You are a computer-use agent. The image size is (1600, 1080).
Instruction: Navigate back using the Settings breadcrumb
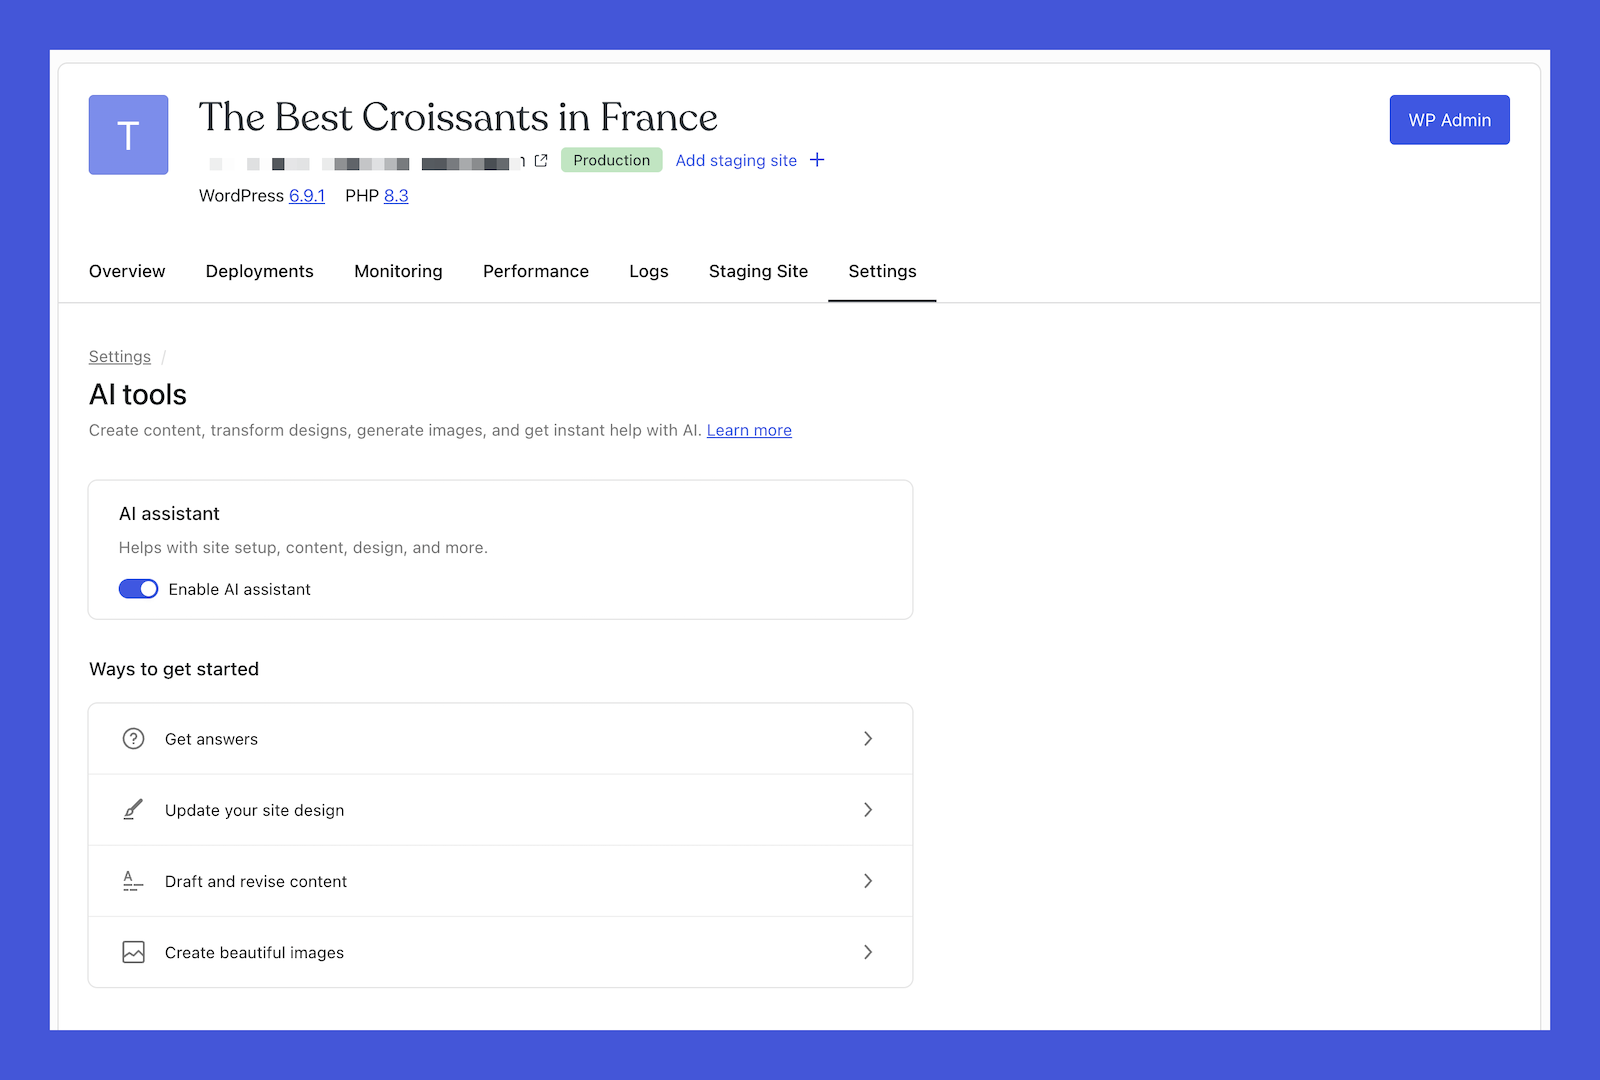point(119,356)
